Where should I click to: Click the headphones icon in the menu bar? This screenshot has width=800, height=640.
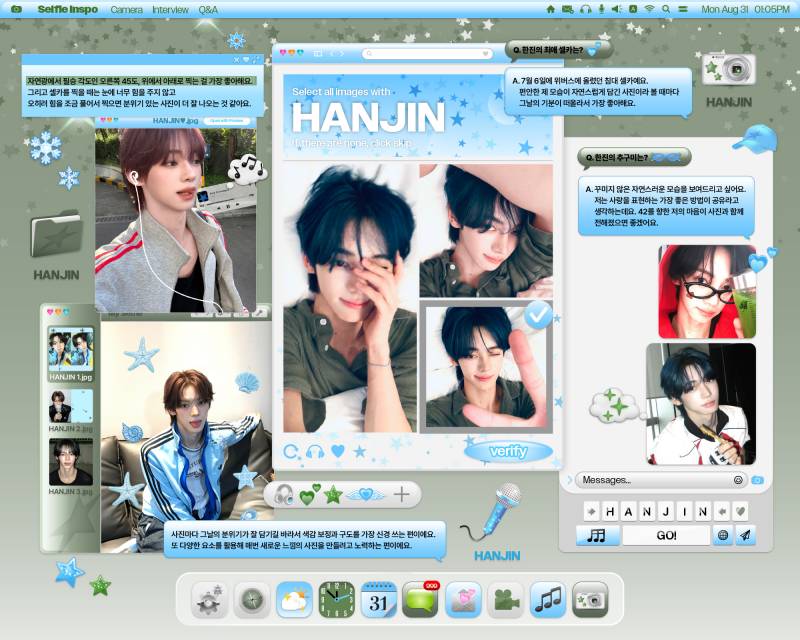pyautogui.click(x=585, y=9)
